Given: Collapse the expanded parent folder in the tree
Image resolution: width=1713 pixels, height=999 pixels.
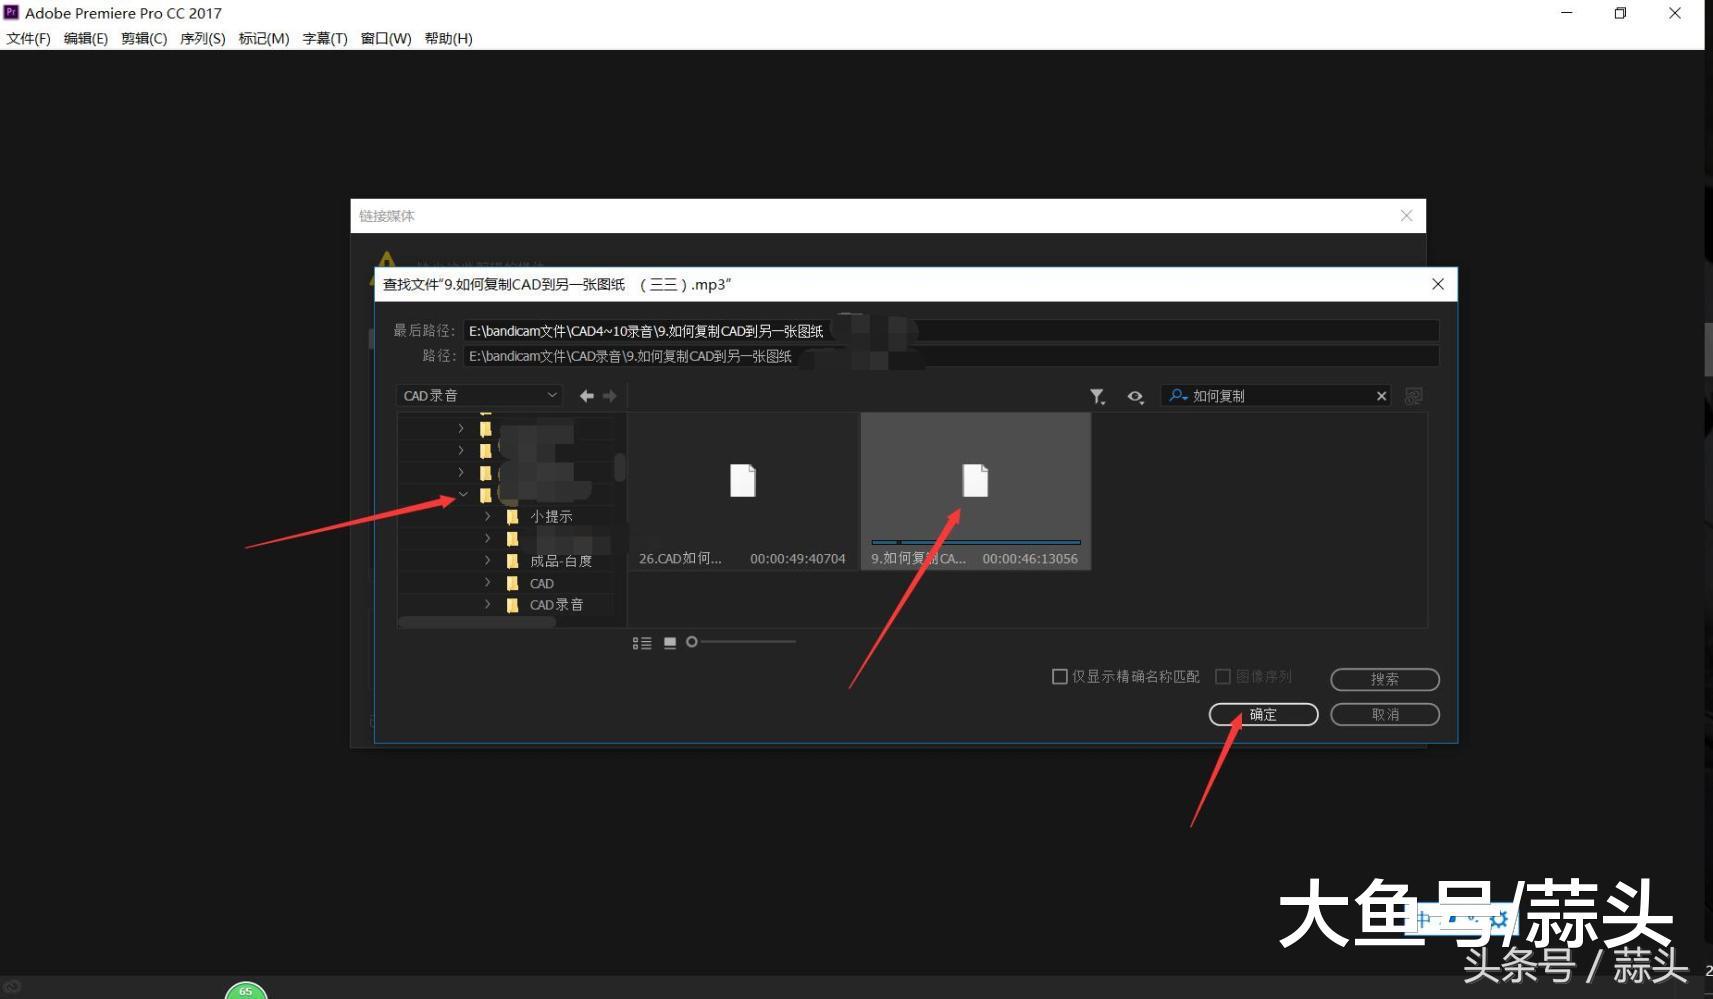Looking at the screenshot, I should point(462,494).
